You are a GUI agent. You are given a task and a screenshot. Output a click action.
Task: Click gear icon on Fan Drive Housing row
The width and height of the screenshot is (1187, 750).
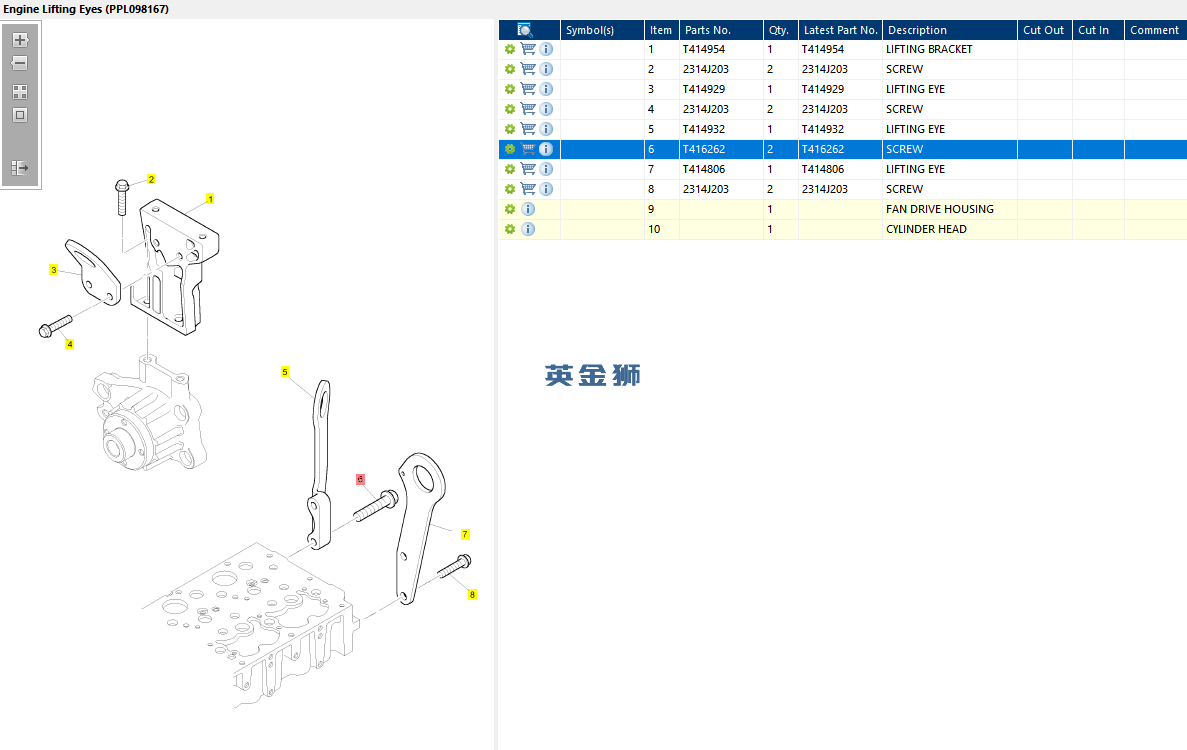tap(510, 209)
